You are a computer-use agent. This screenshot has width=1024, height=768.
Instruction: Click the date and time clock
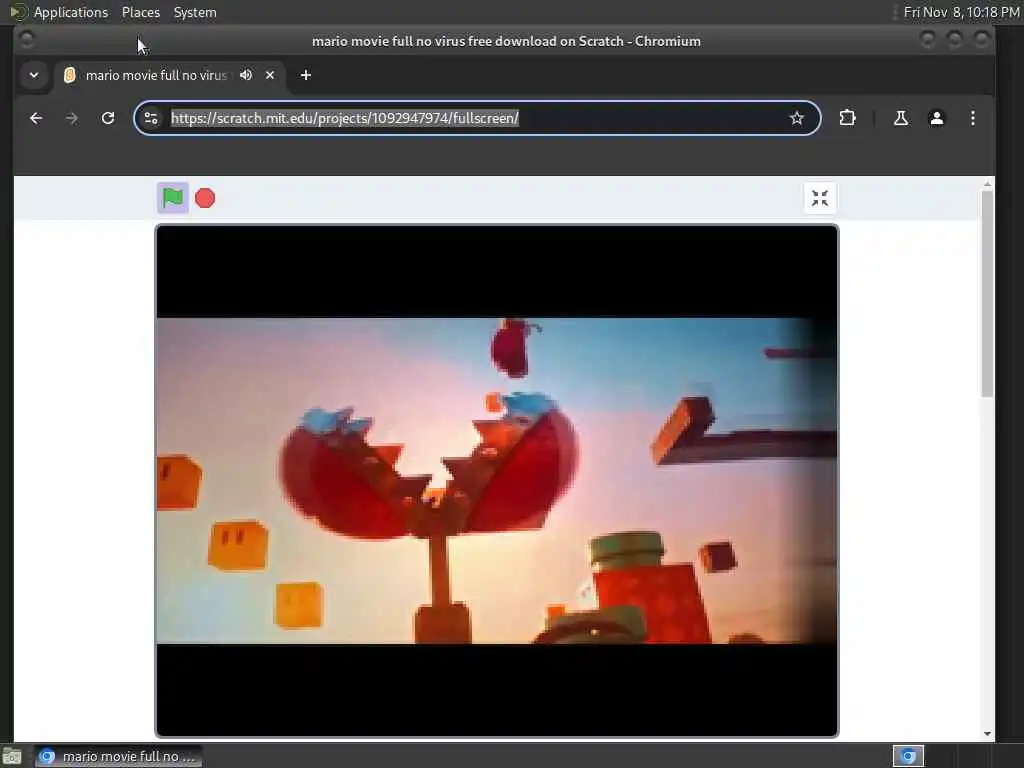coord(961,12)
